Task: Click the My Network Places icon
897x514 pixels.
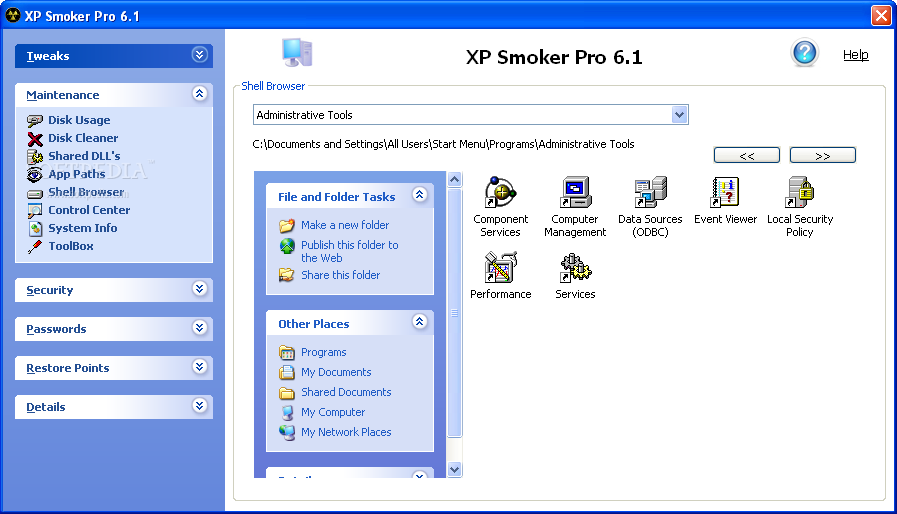Action: pyautogui.click(x=287, y=432)
